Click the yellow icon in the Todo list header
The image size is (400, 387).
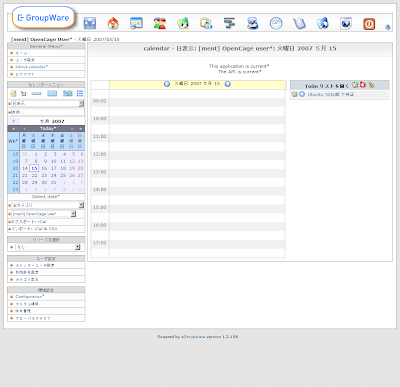(371, 85)
